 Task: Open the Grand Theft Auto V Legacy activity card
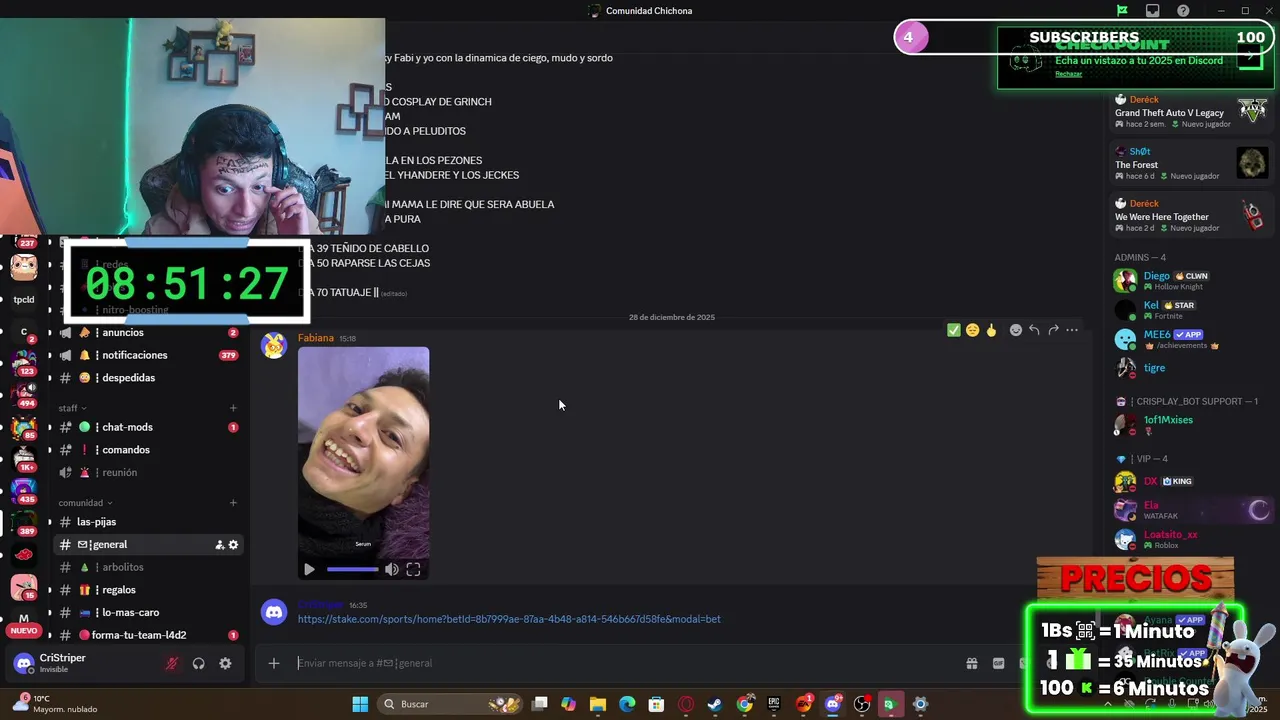tap(1190, 112)
